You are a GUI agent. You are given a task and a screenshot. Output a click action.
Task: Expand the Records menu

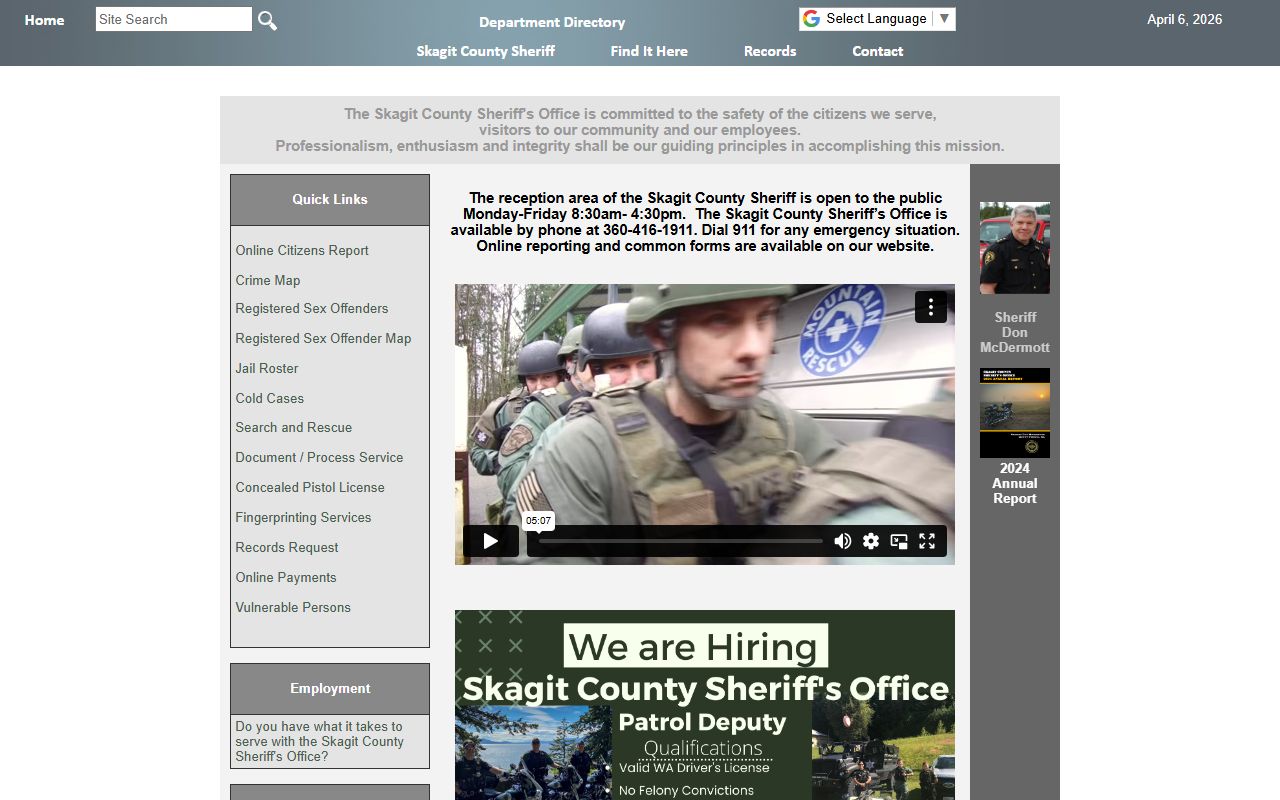point(770,51)
